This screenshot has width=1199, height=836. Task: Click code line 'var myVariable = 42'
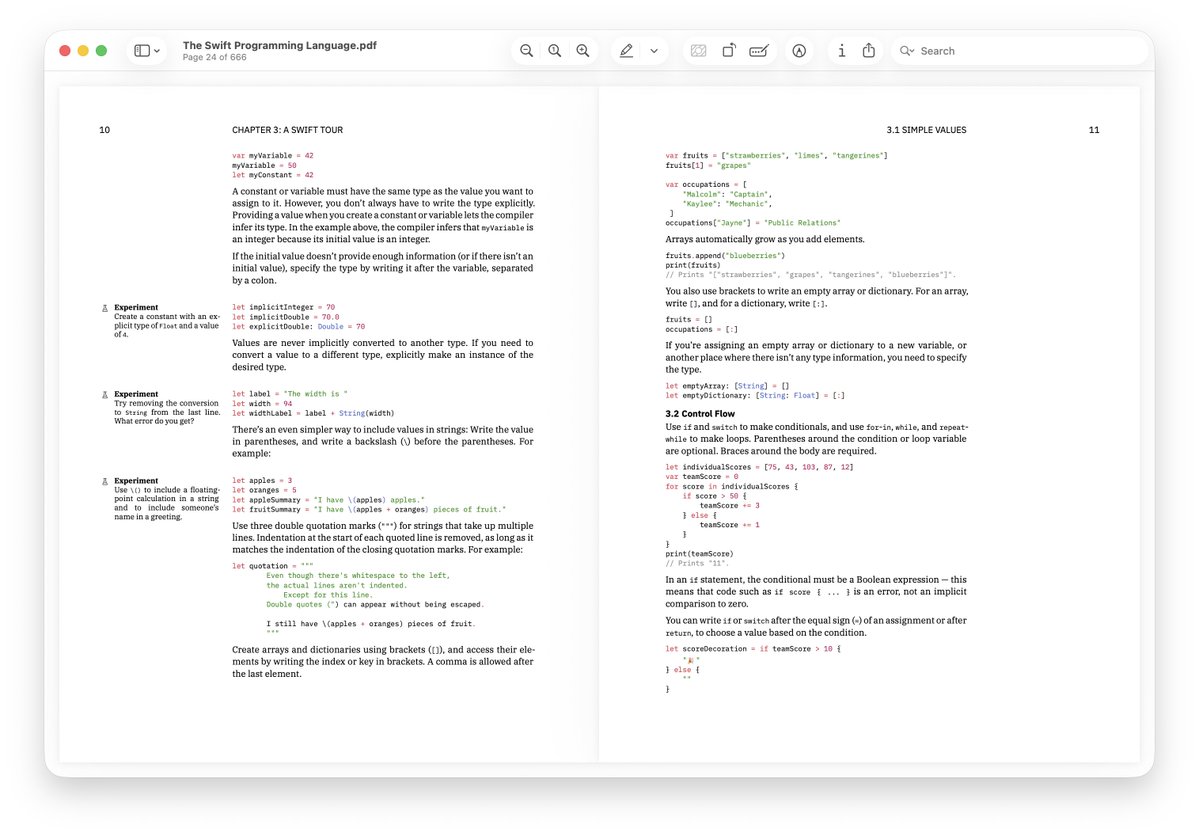273,155
